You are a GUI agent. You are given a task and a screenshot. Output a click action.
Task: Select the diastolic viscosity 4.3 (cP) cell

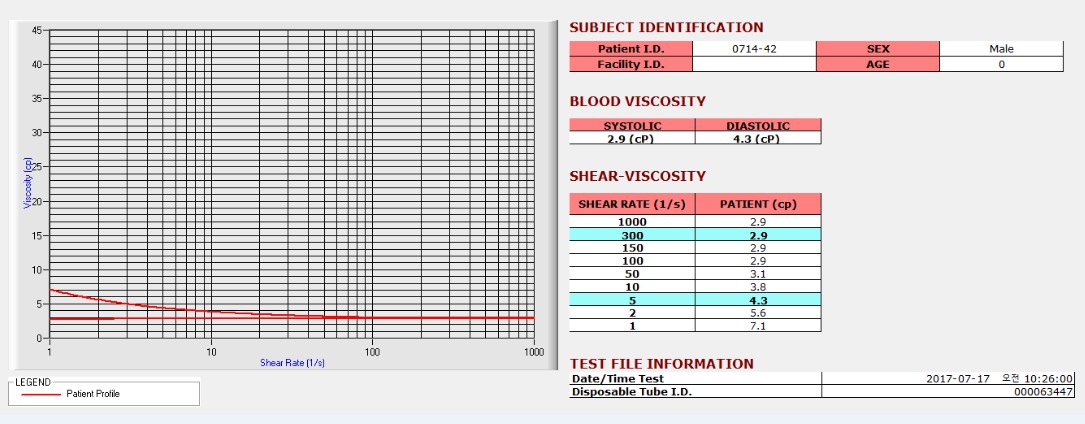758,138
